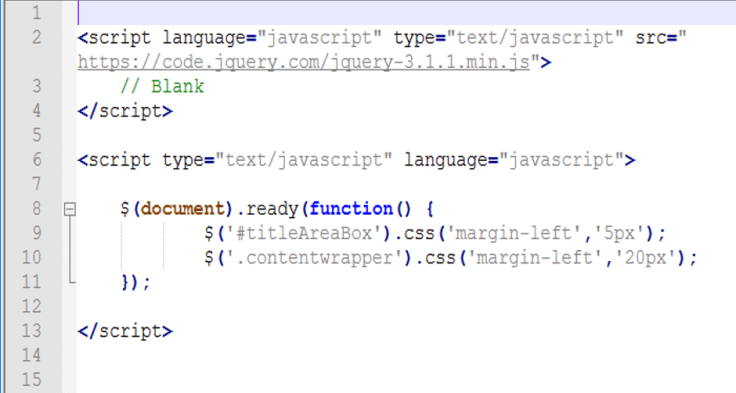Click line number 7 in margin
The image size is (736, 393).
point(37,184)
